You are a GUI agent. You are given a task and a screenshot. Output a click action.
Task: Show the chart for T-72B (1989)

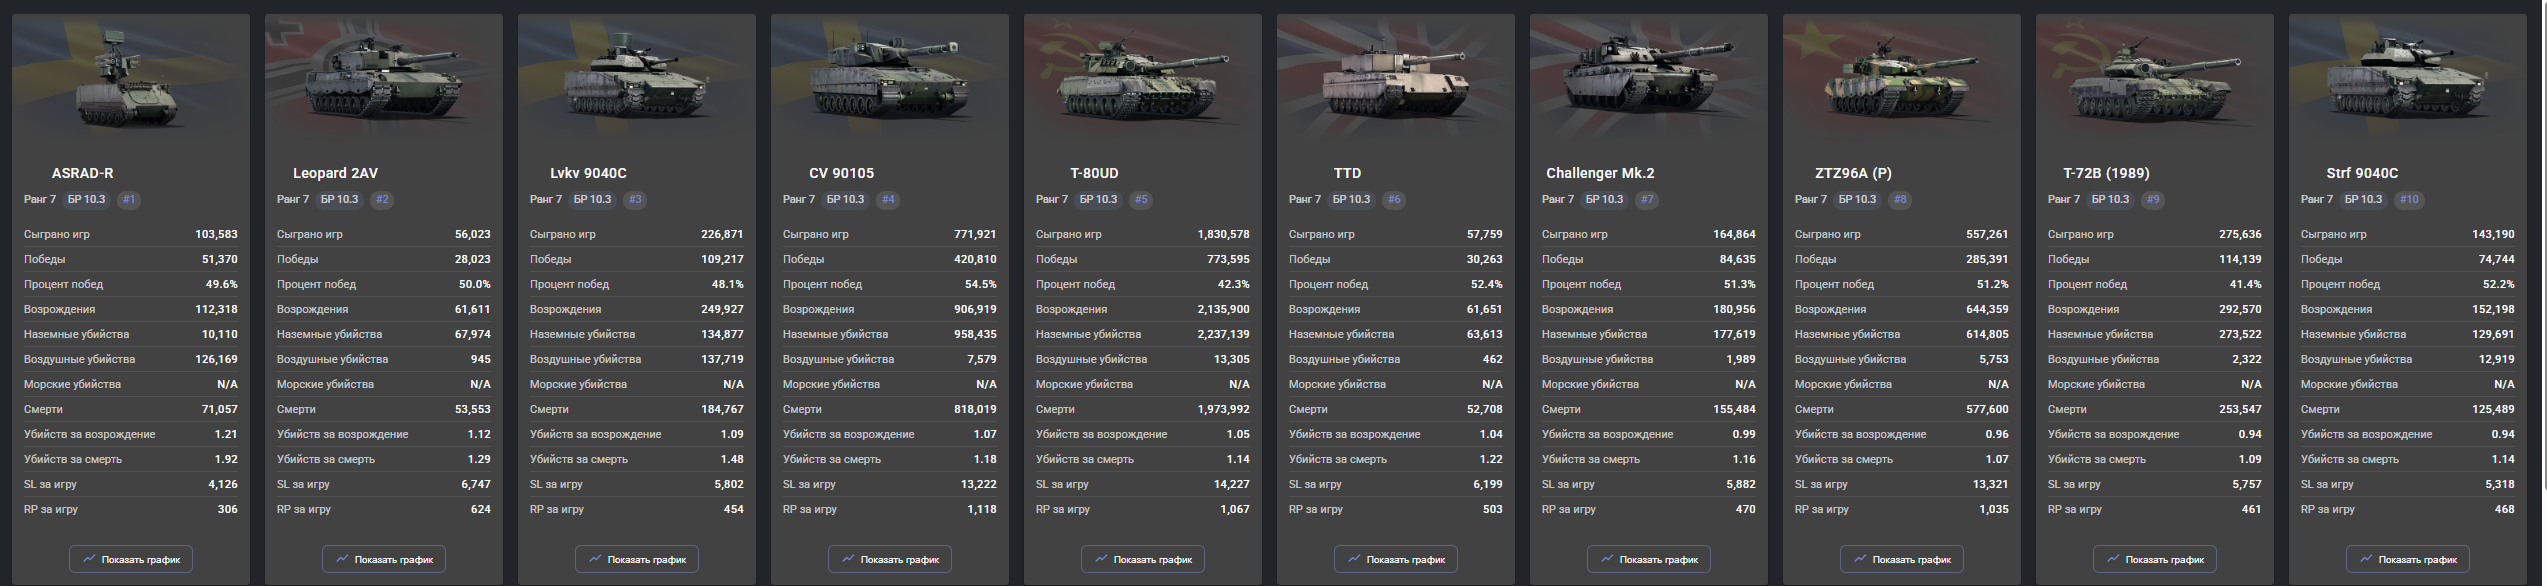click(2155, 559)
